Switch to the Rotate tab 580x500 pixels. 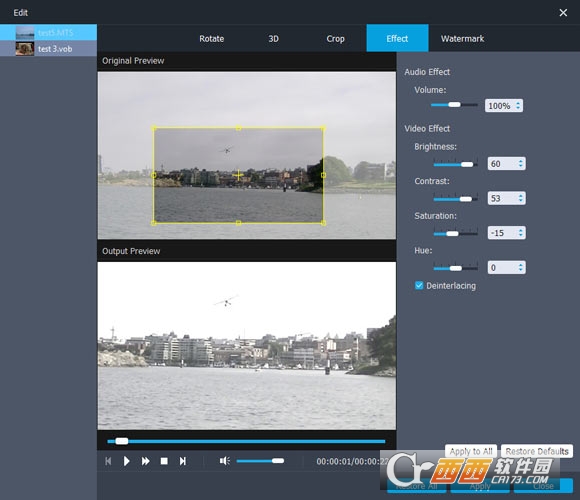pyautogui.click(x=212, y=38)
